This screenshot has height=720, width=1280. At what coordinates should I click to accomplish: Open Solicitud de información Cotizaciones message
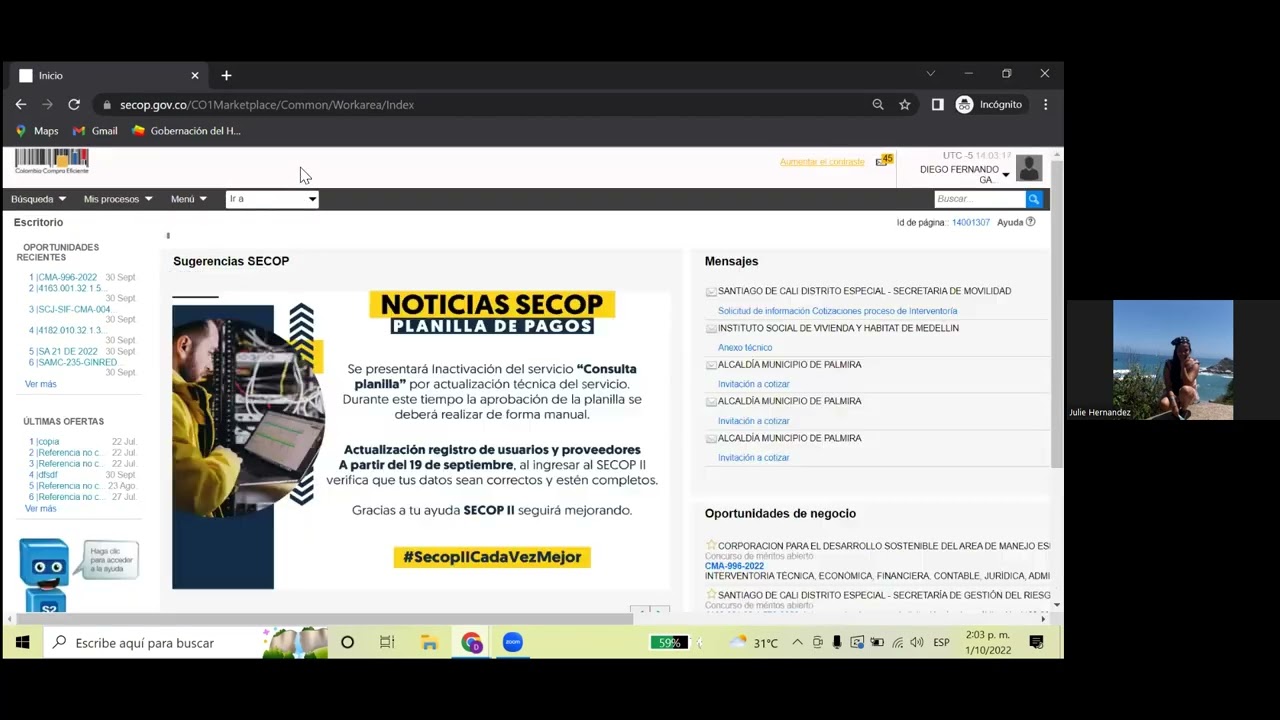point(837,311)
